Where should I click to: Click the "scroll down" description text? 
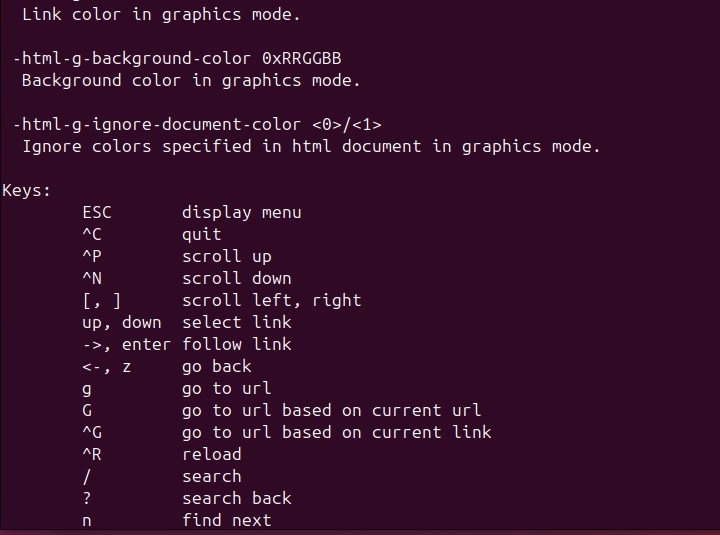(236, 278)
